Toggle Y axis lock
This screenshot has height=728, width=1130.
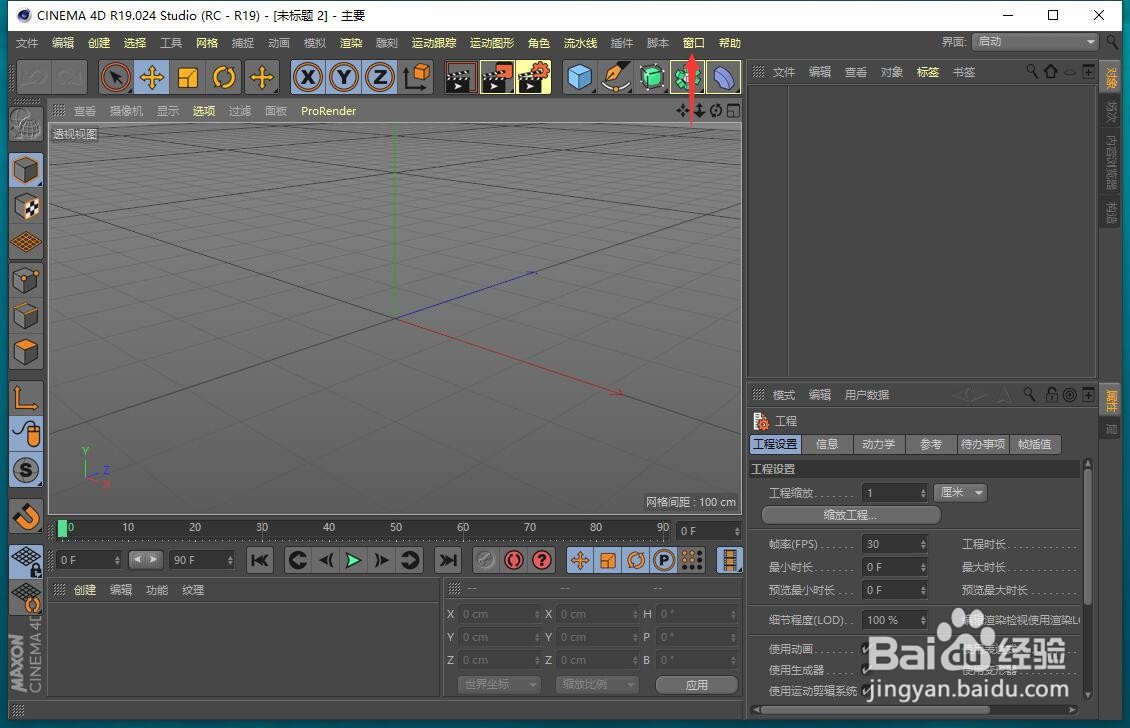[344, 77]
